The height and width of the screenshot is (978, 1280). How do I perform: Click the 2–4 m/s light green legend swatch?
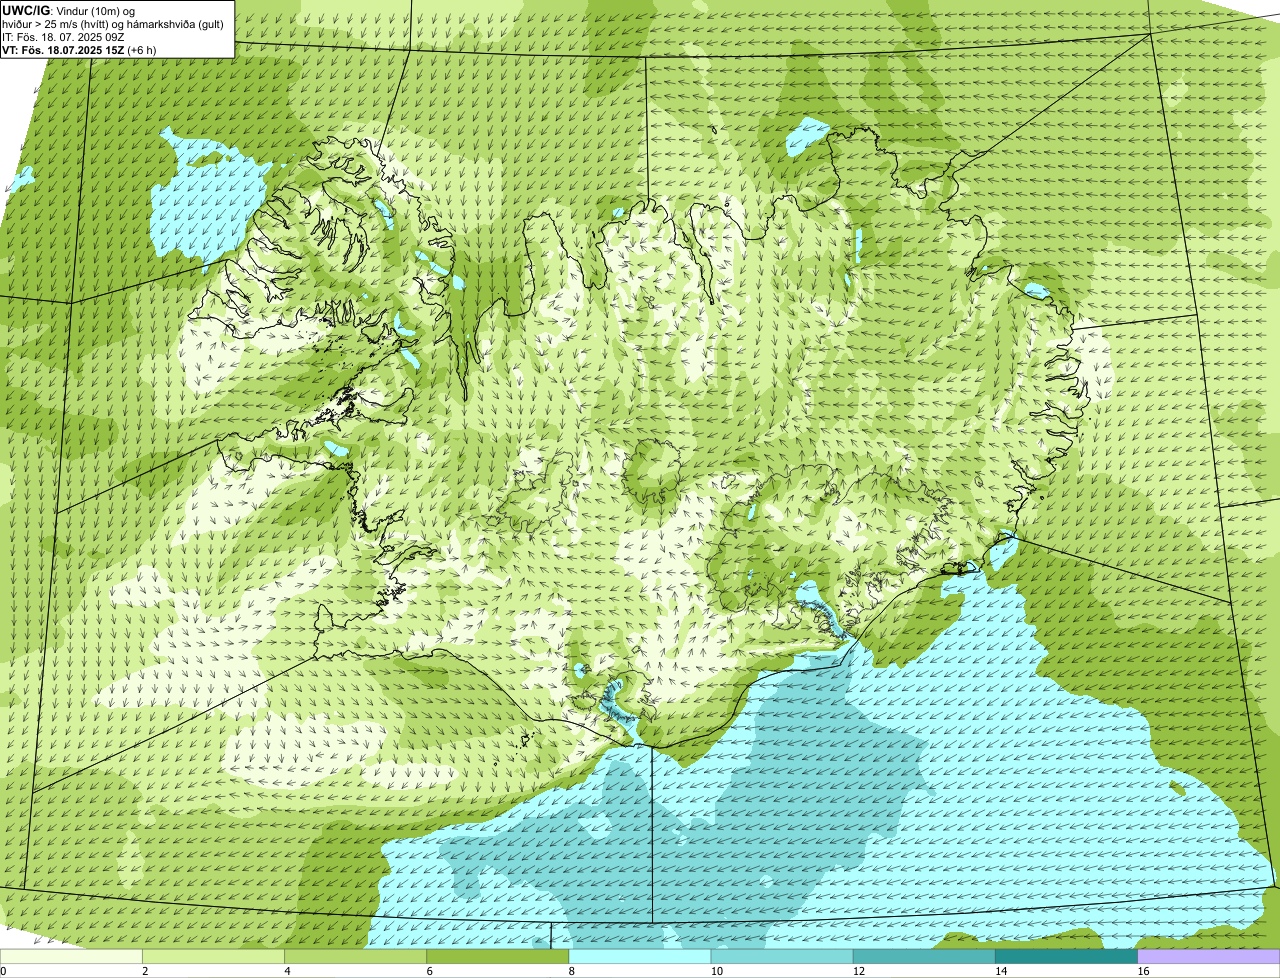[x=213, y=957]
